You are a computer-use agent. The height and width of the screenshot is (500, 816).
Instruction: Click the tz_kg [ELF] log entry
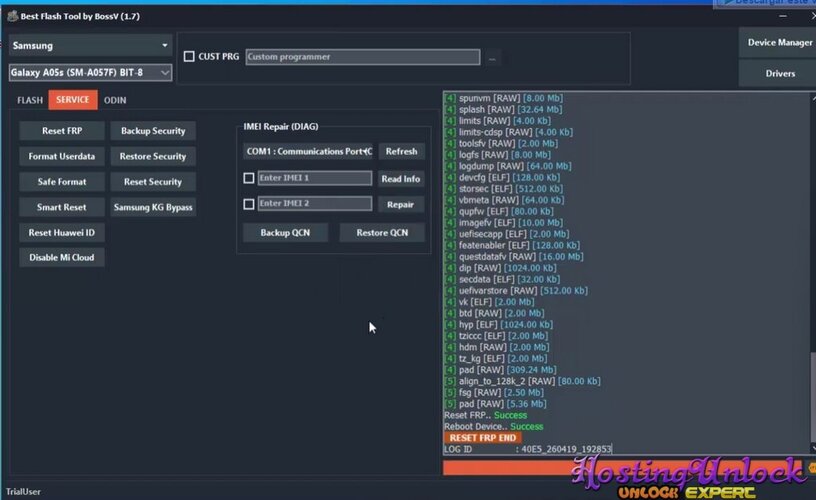pos(495,358)
